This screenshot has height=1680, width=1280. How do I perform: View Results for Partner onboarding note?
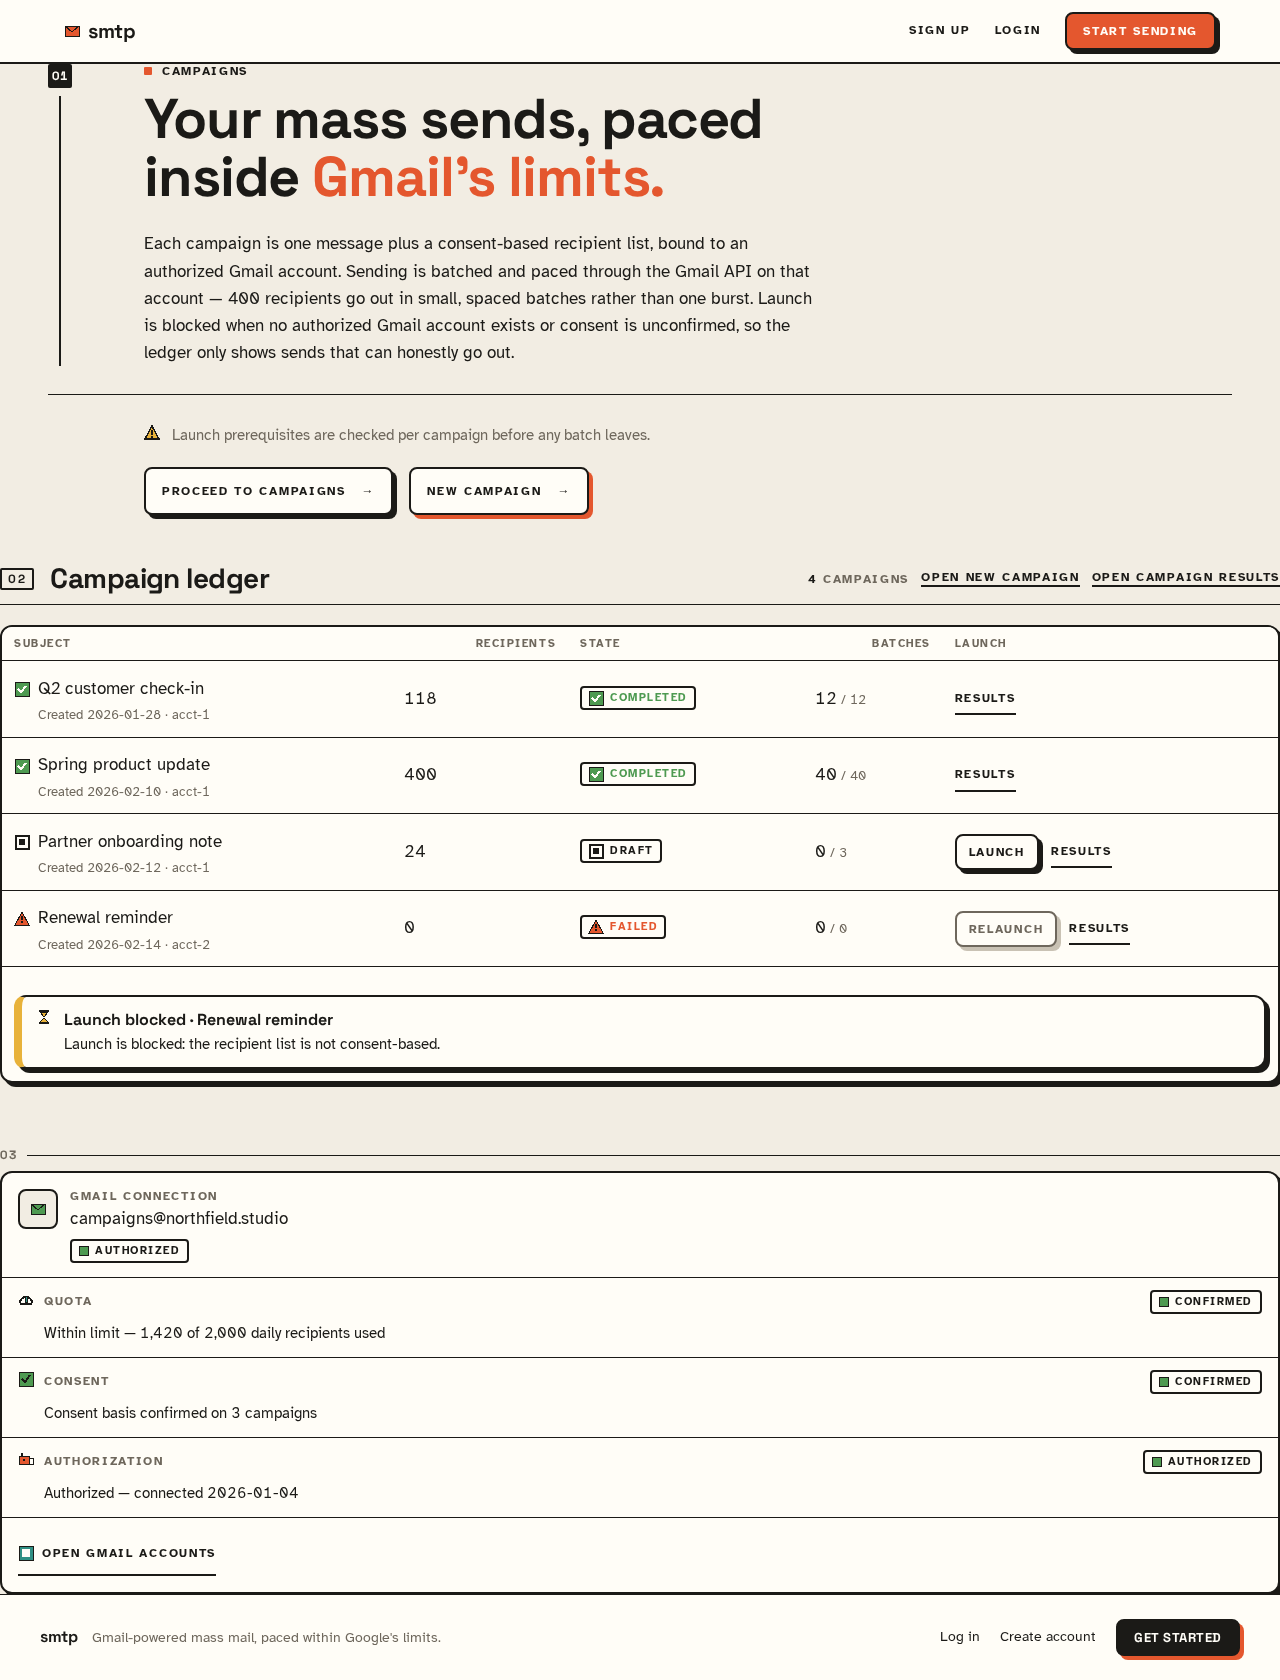tap(1081, 852)
